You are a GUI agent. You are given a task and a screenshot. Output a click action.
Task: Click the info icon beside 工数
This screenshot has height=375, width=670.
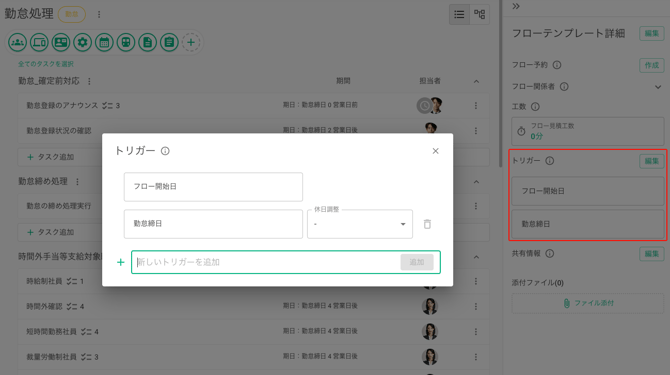(535, 107)
